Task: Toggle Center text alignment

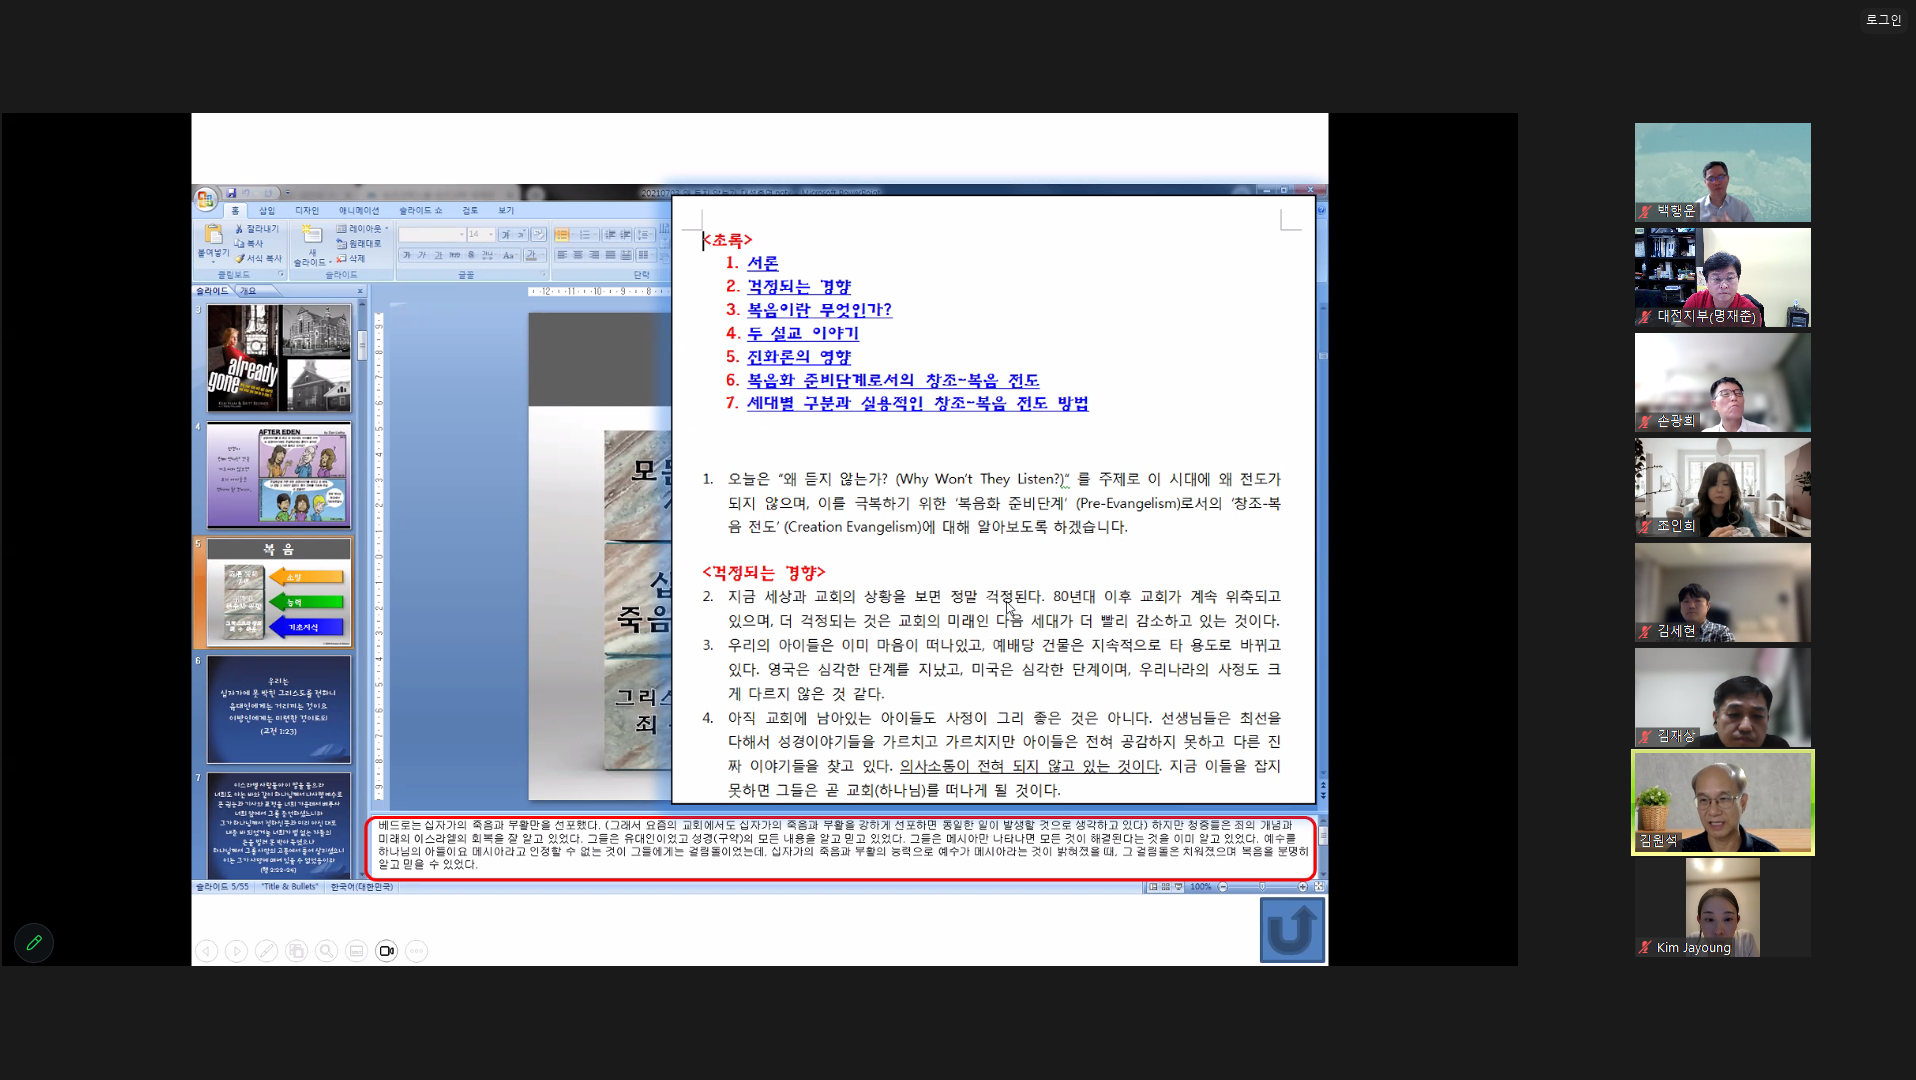Action: pos(578,255)
